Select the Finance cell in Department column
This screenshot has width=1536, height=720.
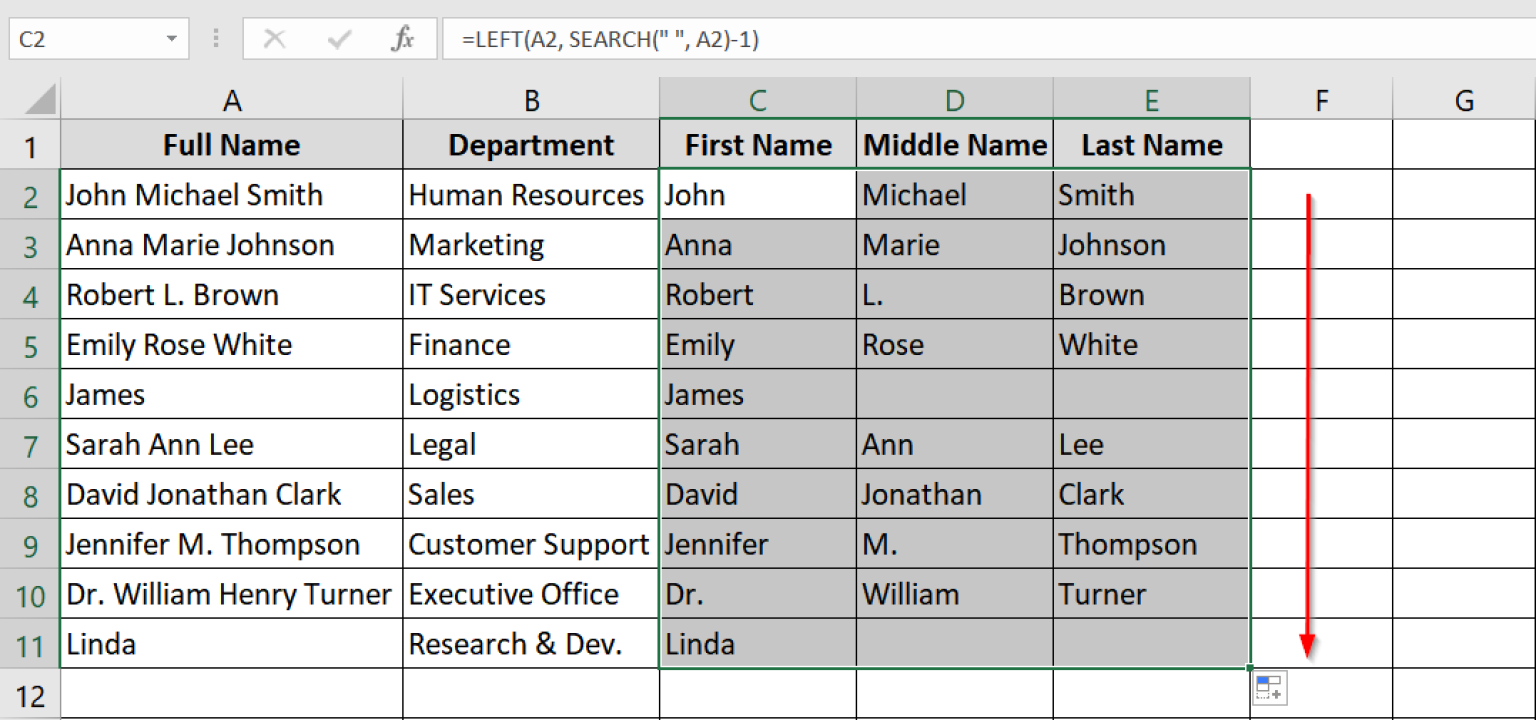(x=531, y=344)
